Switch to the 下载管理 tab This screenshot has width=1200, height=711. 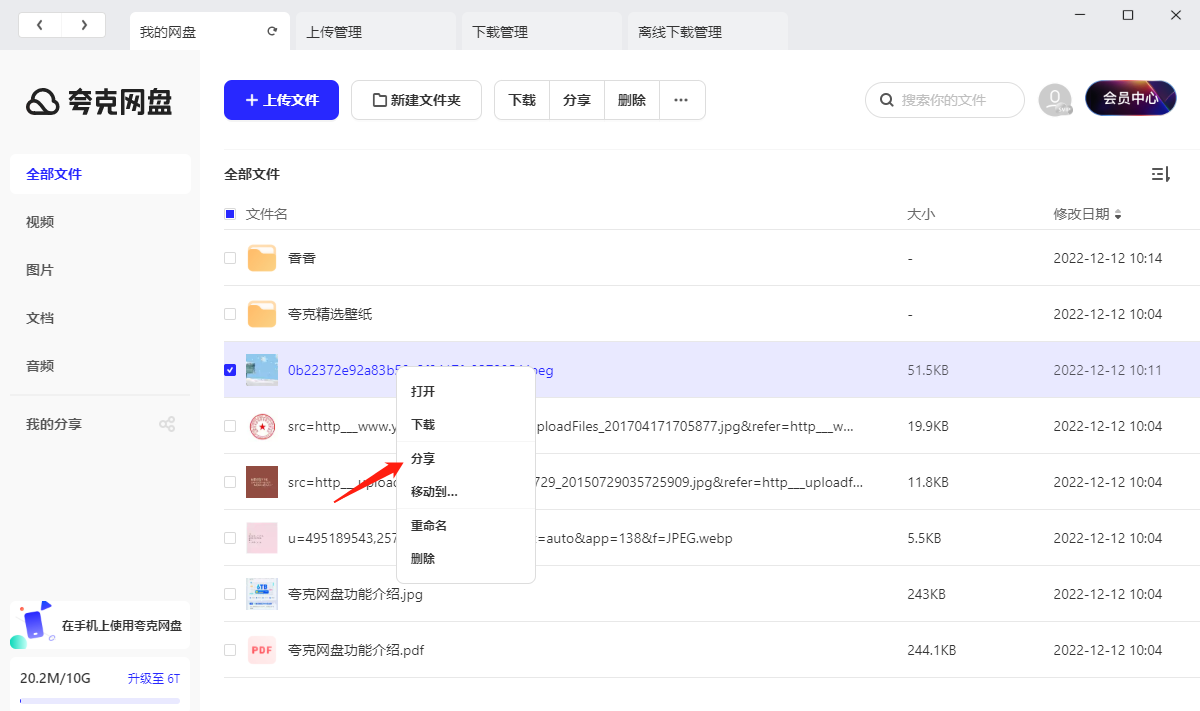click(x=540, y=31)
